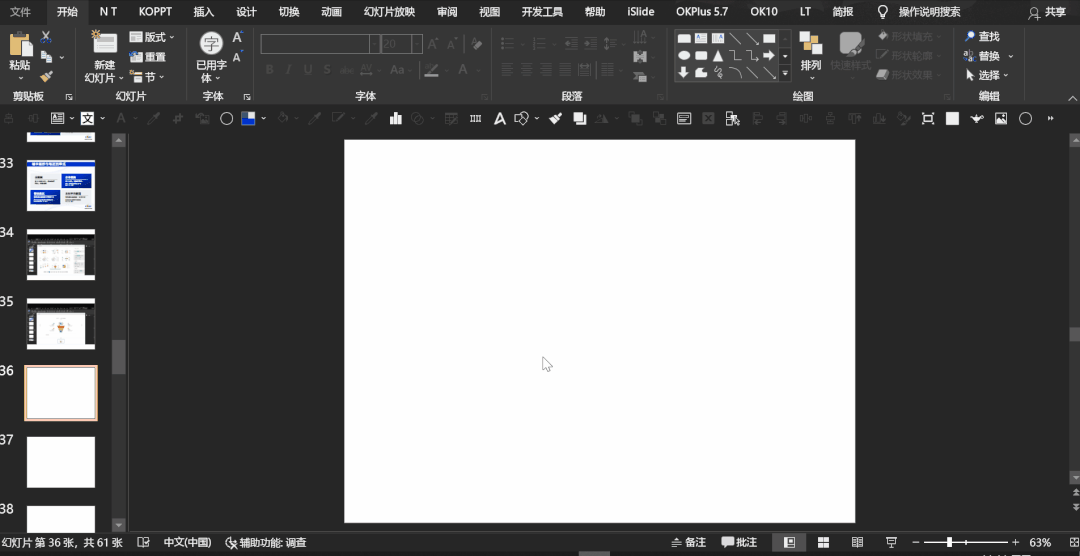Pick the right arrow shape in gallery
The height and width of the screenshot is (556, 1080).
click(769, 56)
